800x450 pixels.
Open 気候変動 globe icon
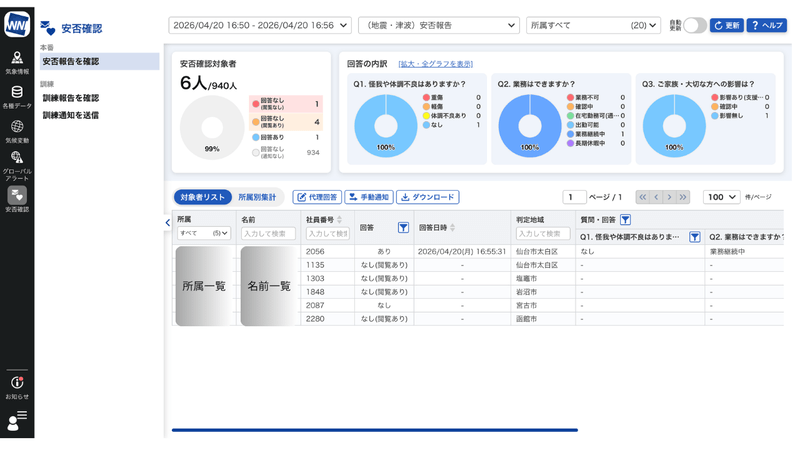coord(17,131)
